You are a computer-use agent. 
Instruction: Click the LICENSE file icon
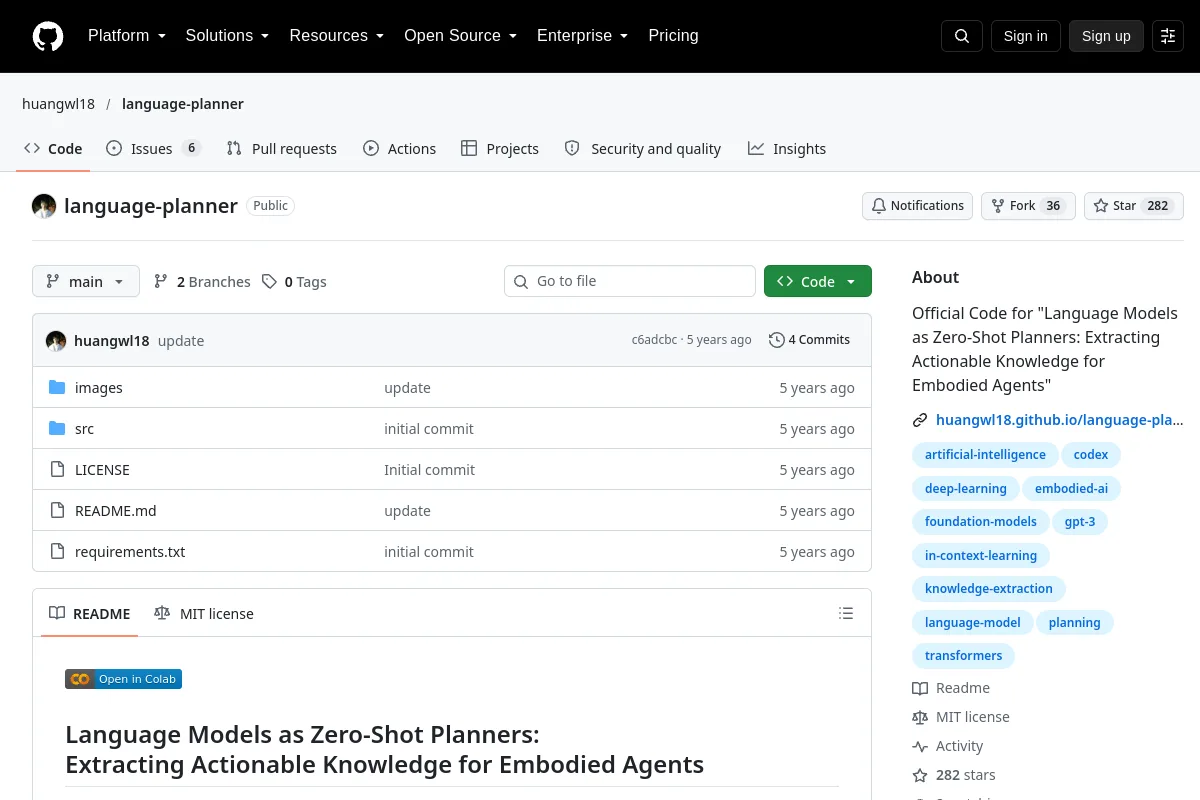click(57, 470)
